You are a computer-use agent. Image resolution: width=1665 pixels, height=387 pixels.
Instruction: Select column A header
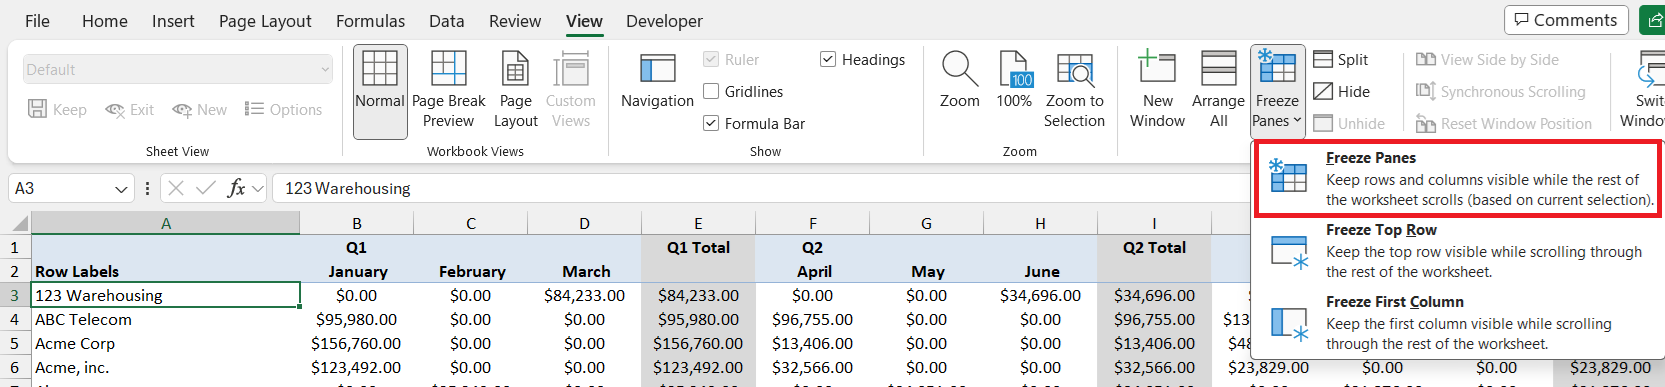pos(166,223)
